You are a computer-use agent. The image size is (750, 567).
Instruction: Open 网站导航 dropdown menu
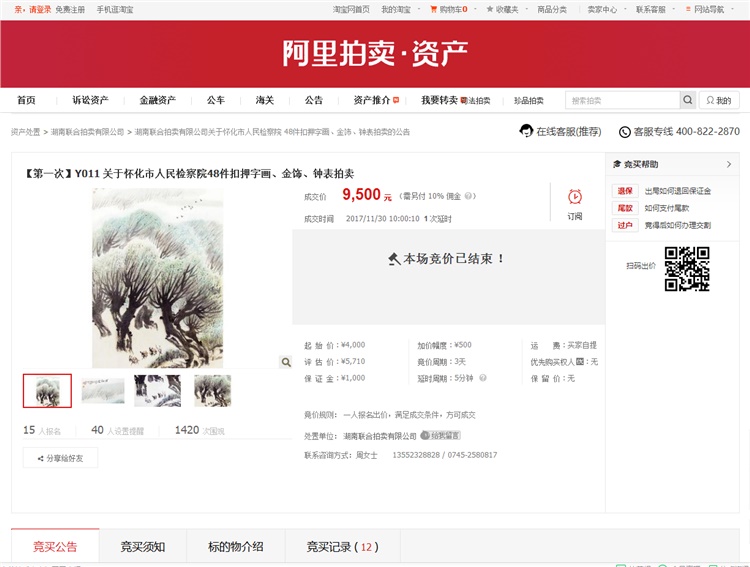click(x=710, y=9)
